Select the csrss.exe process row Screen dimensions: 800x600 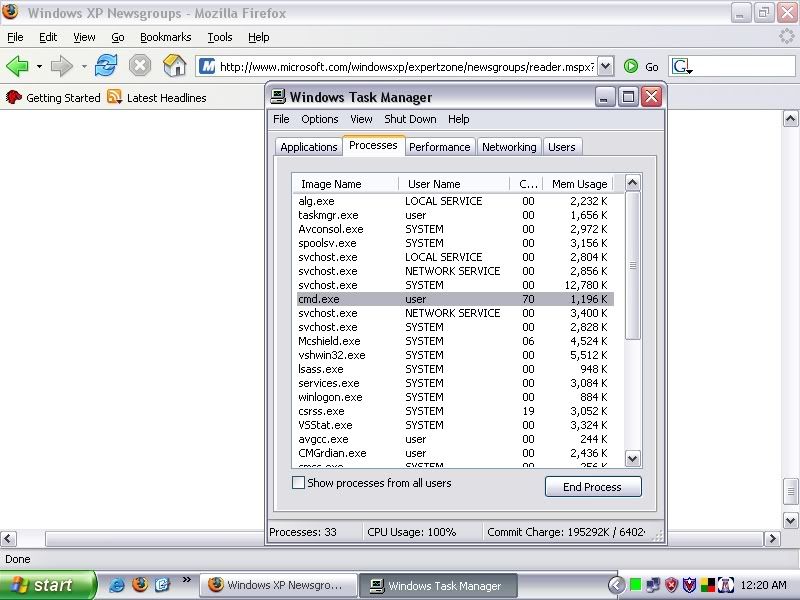pos(455,411)
